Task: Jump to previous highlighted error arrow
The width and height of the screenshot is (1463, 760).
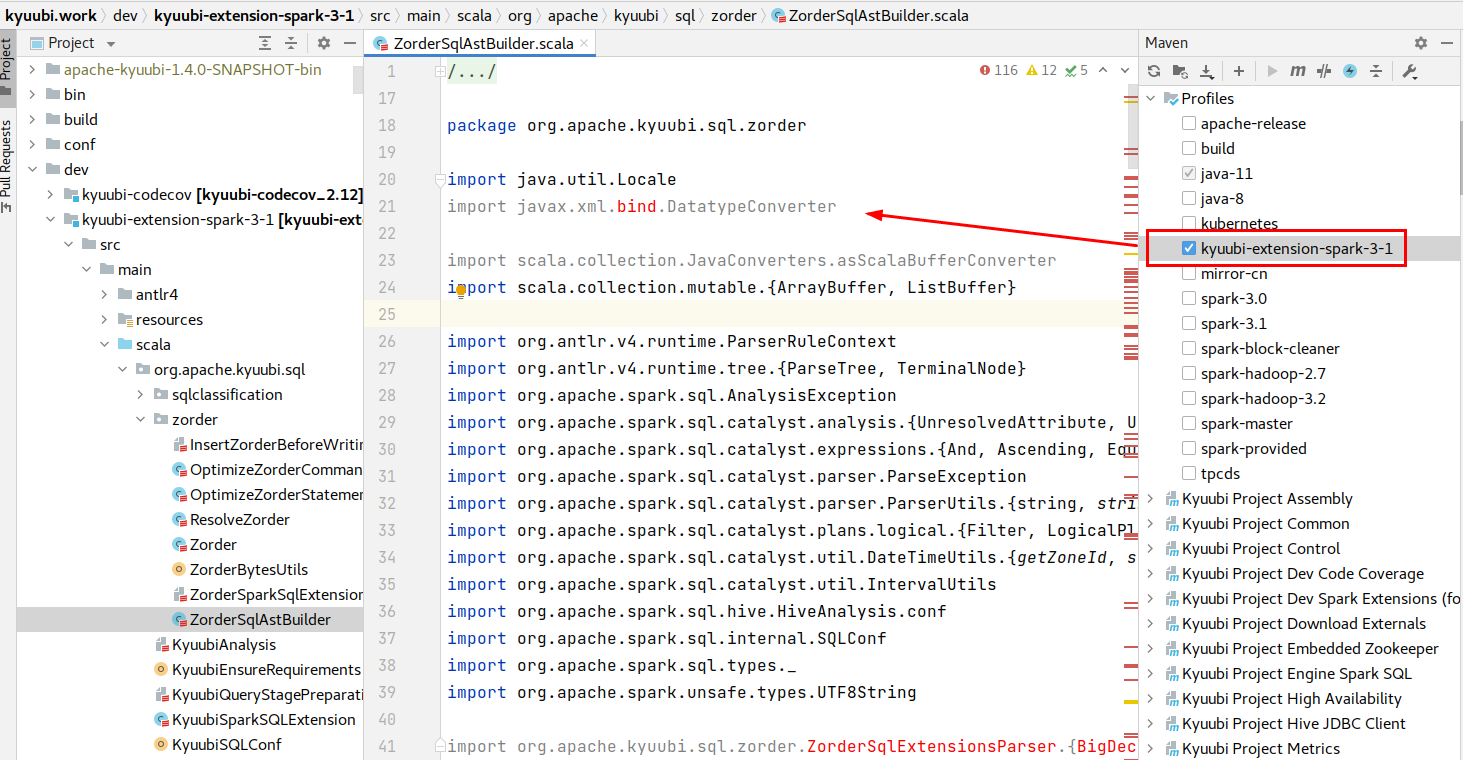Action: click(x=1103, y=70)
